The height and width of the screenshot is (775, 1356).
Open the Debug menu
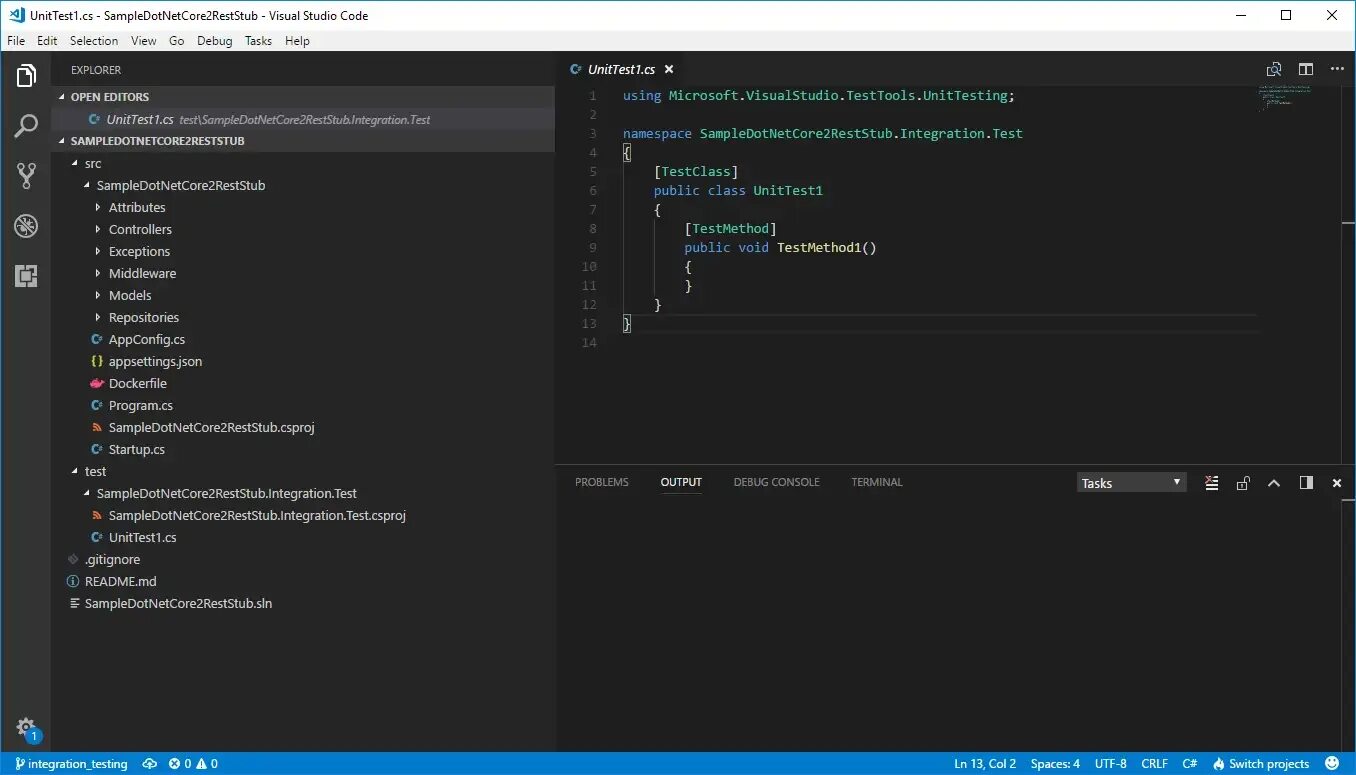point(214,41)
